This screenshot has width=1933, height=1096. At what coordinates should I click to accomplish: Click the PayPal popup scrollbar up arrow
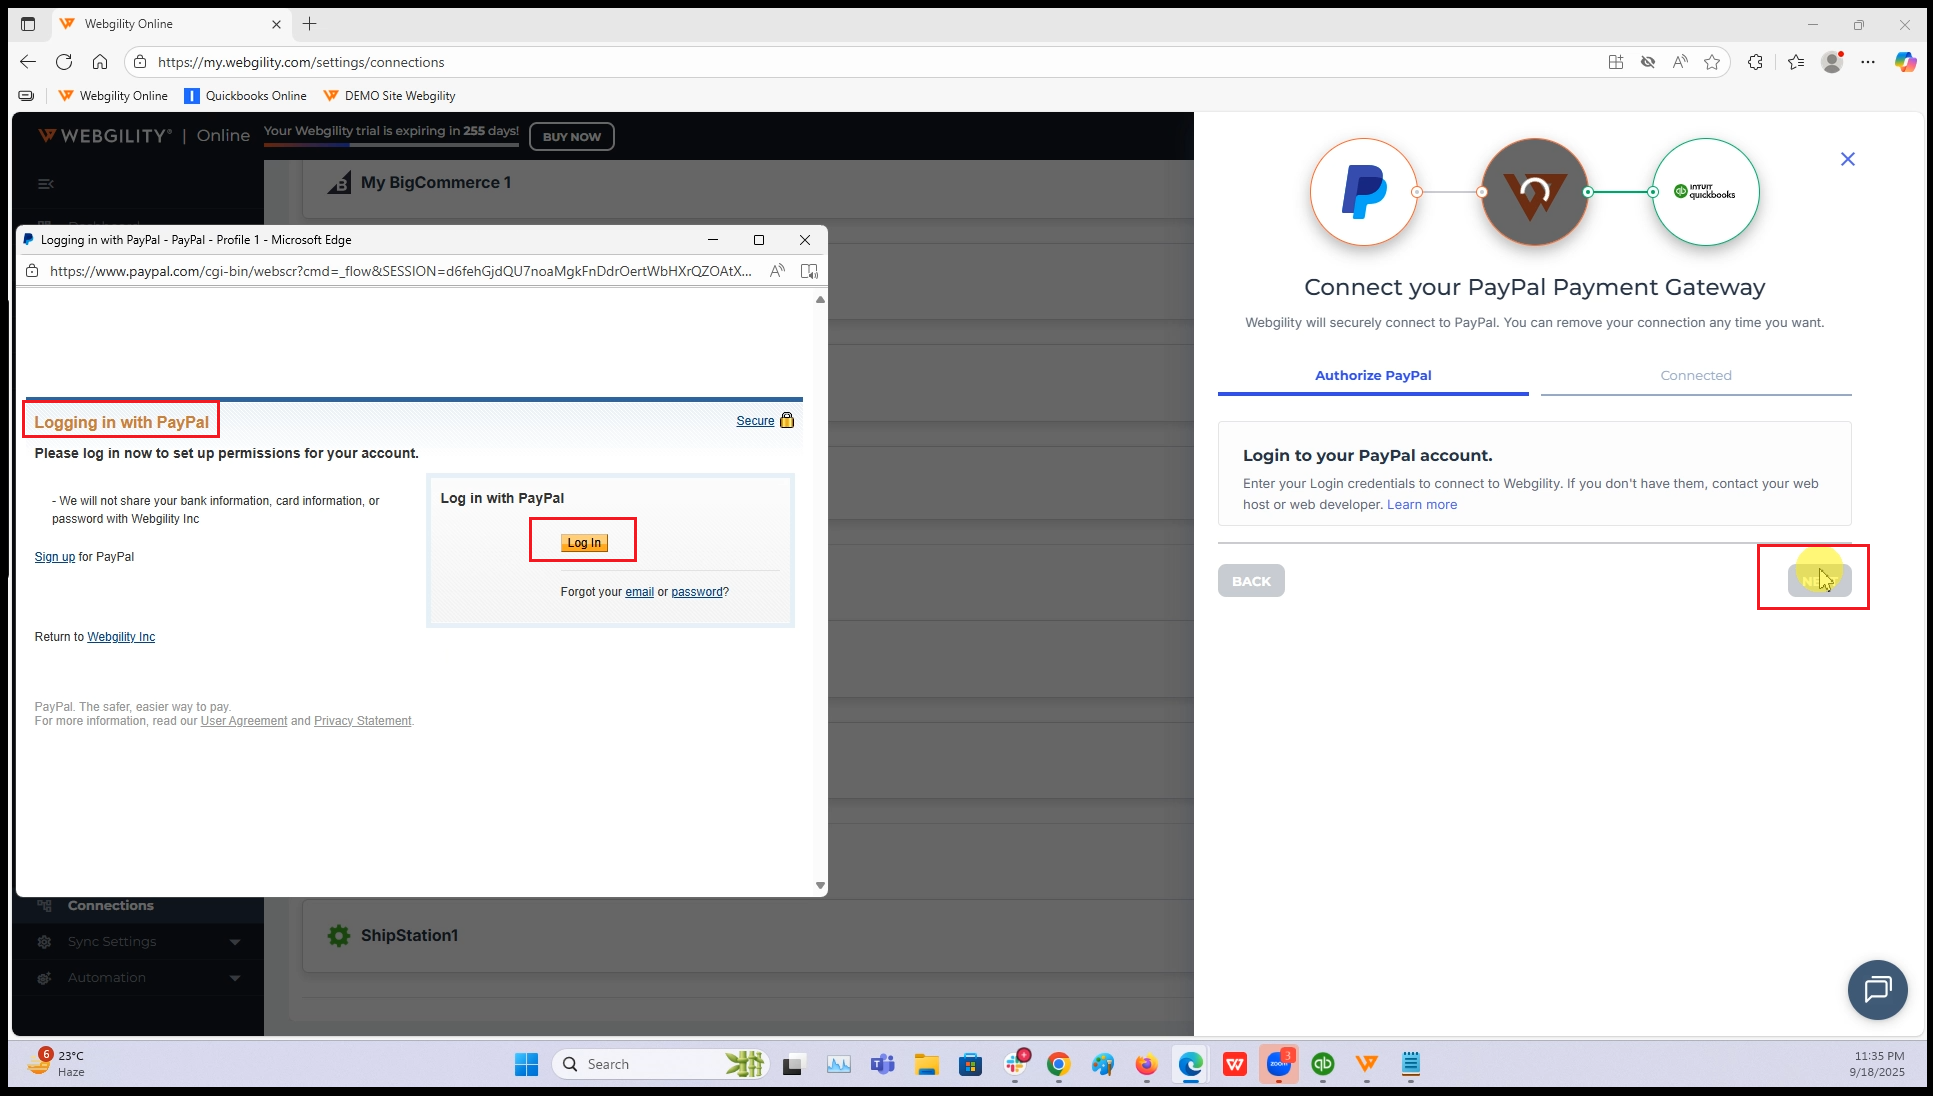click(x=820, y=299)
